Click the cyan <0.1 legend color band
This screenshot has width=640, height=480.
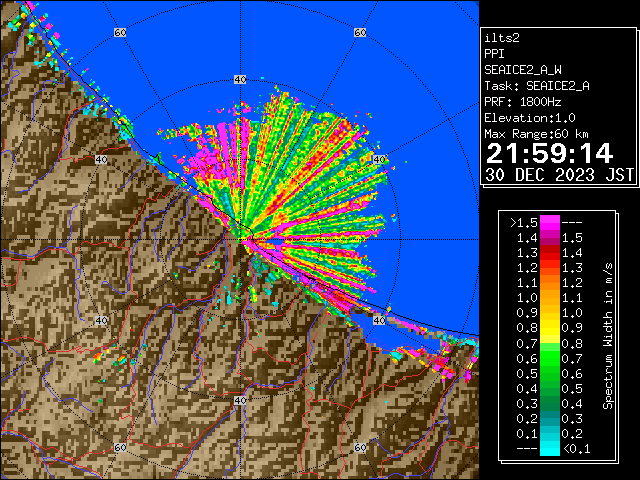point(549,449)
